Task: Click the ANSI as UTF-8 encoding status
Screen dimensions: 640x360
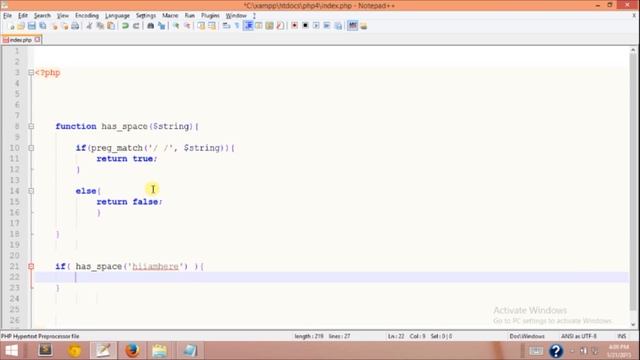Action: (579, 336)
